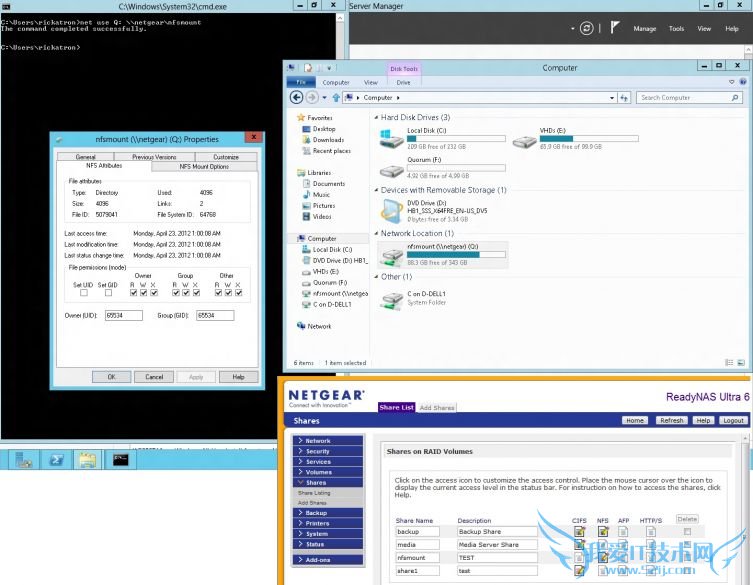
Task: Open Server Manager from the taskbar
Action: point(24,460)
